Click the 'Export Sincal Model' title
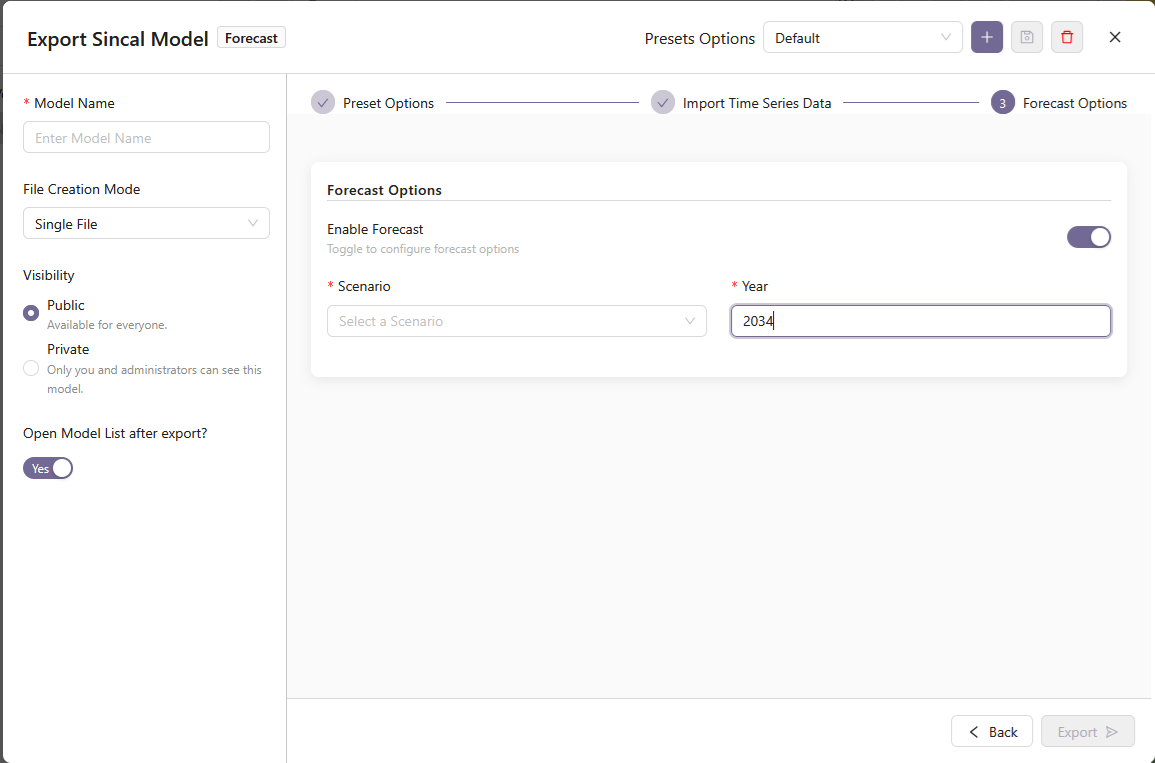 coord(118,39)
